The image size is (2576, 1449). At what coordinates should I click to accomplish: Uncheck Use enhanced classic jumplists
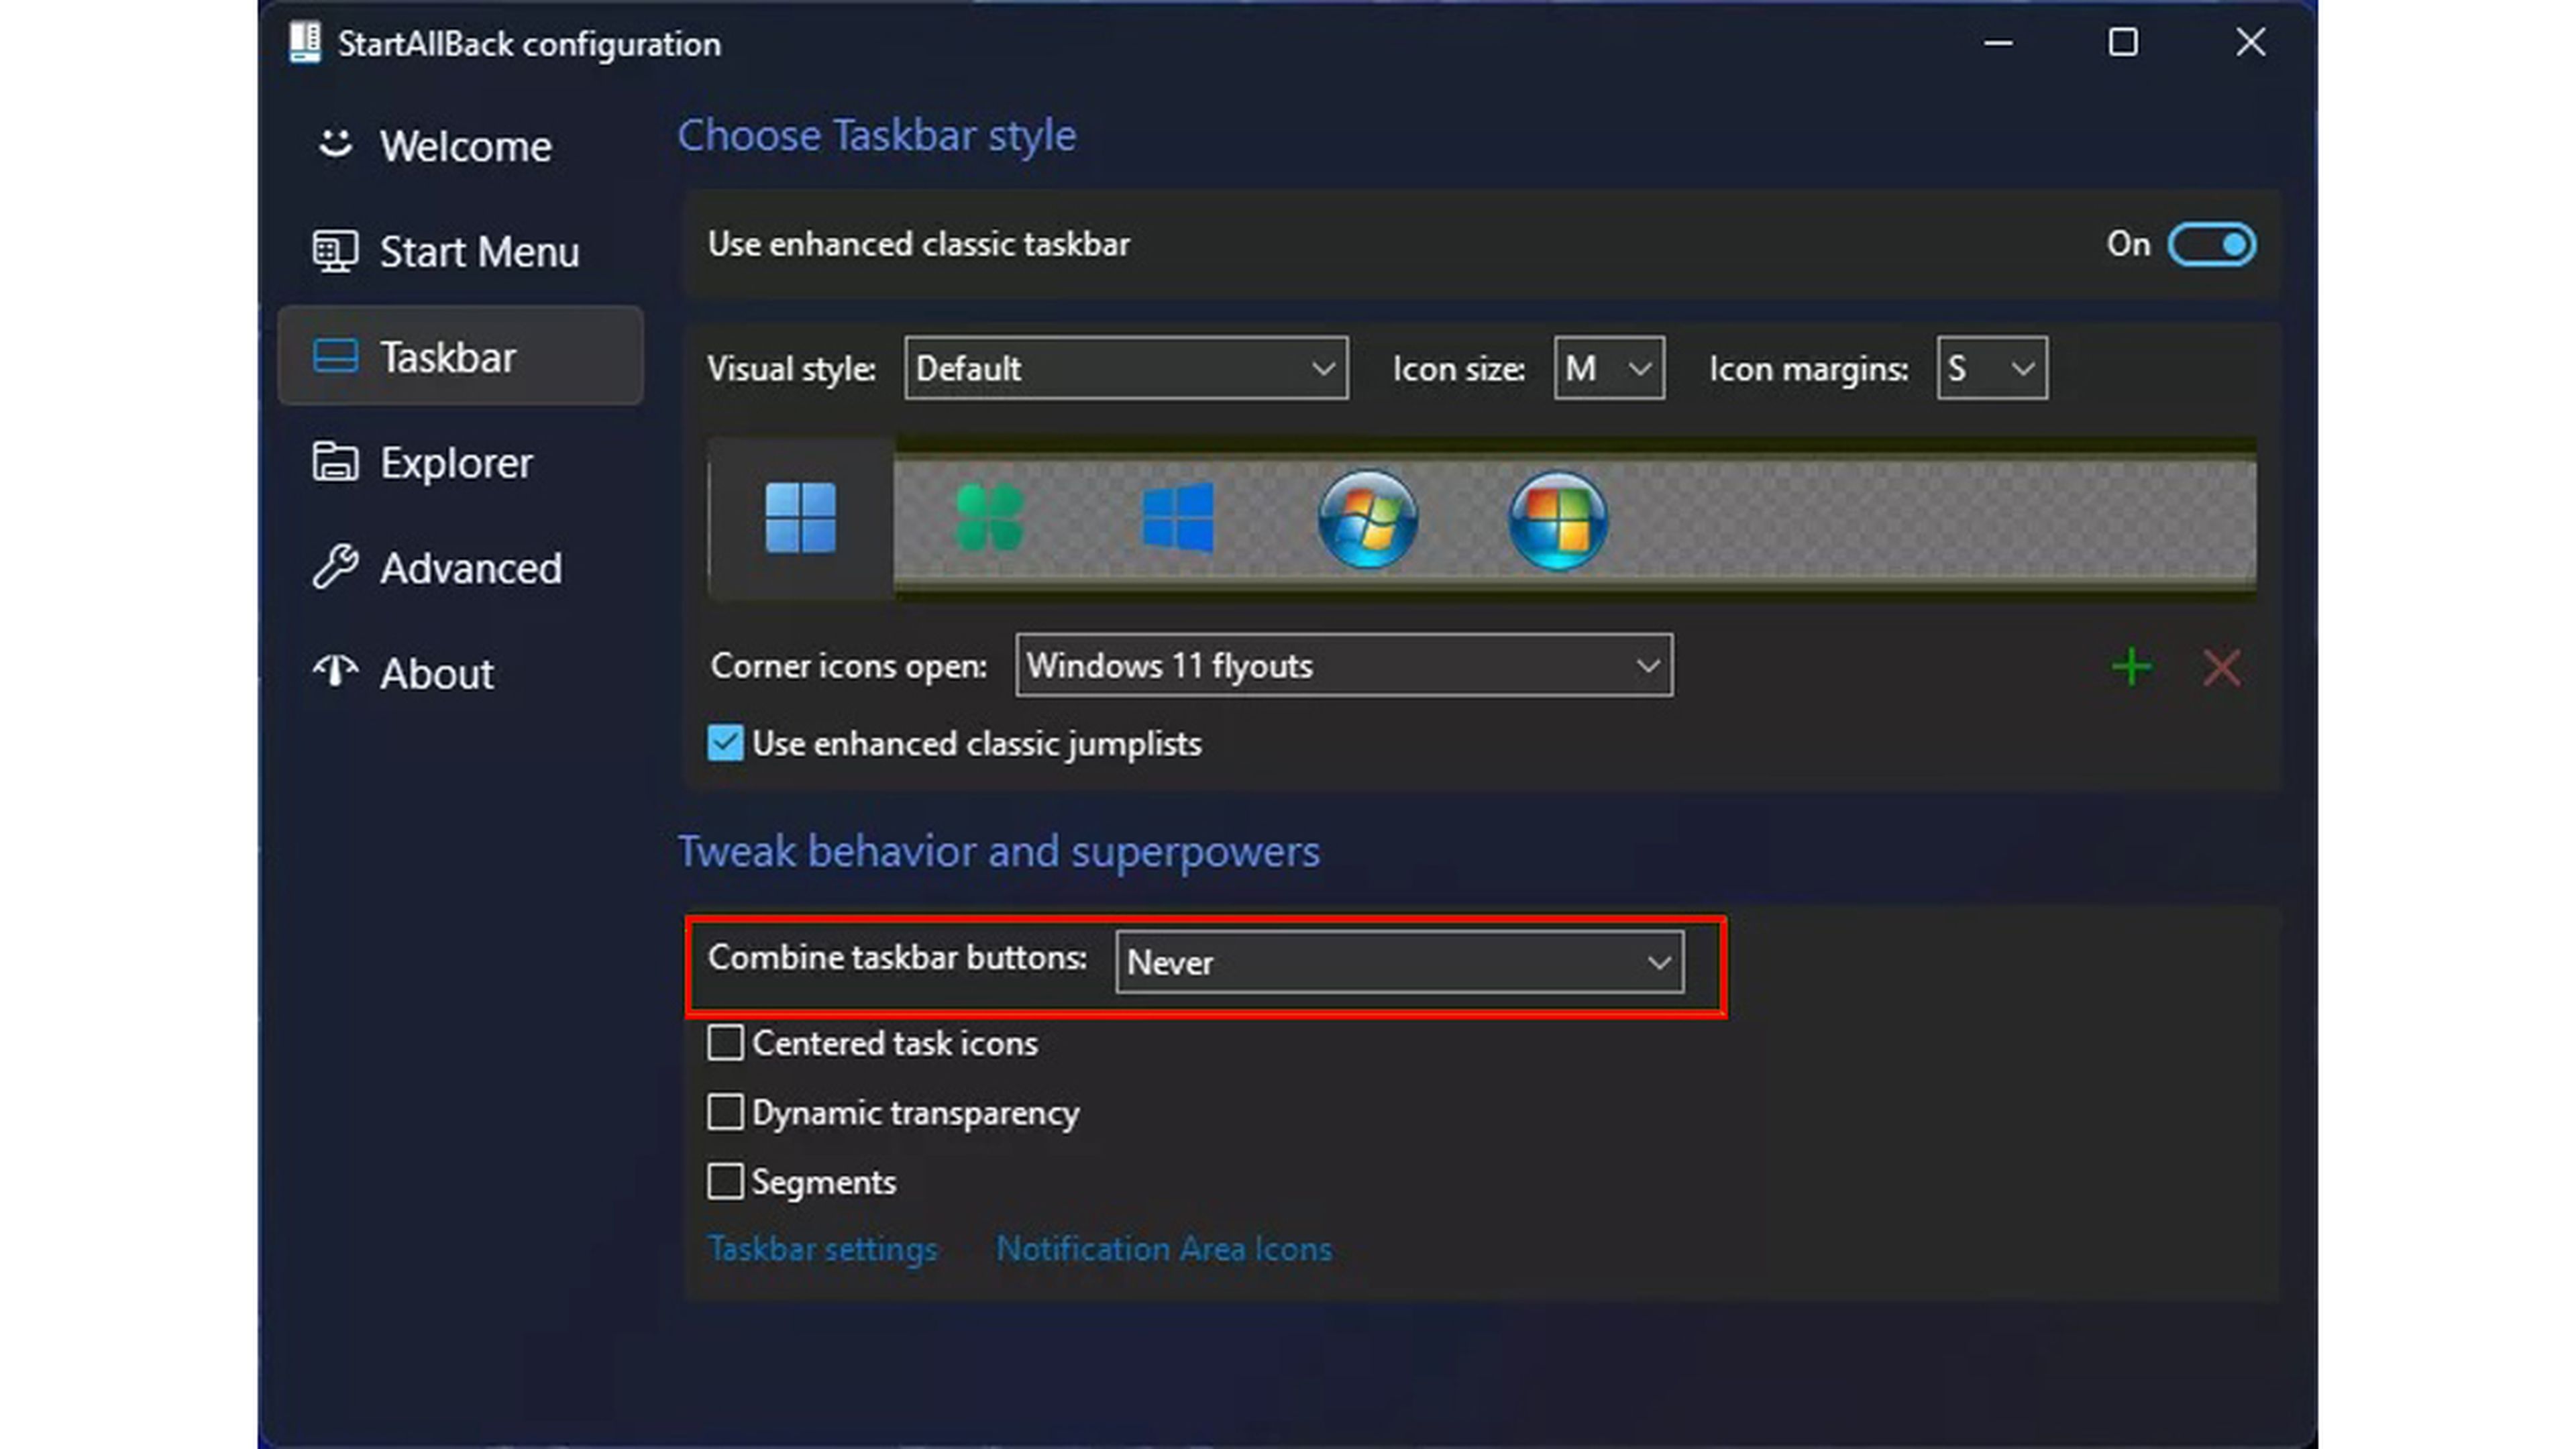[725, 743]
